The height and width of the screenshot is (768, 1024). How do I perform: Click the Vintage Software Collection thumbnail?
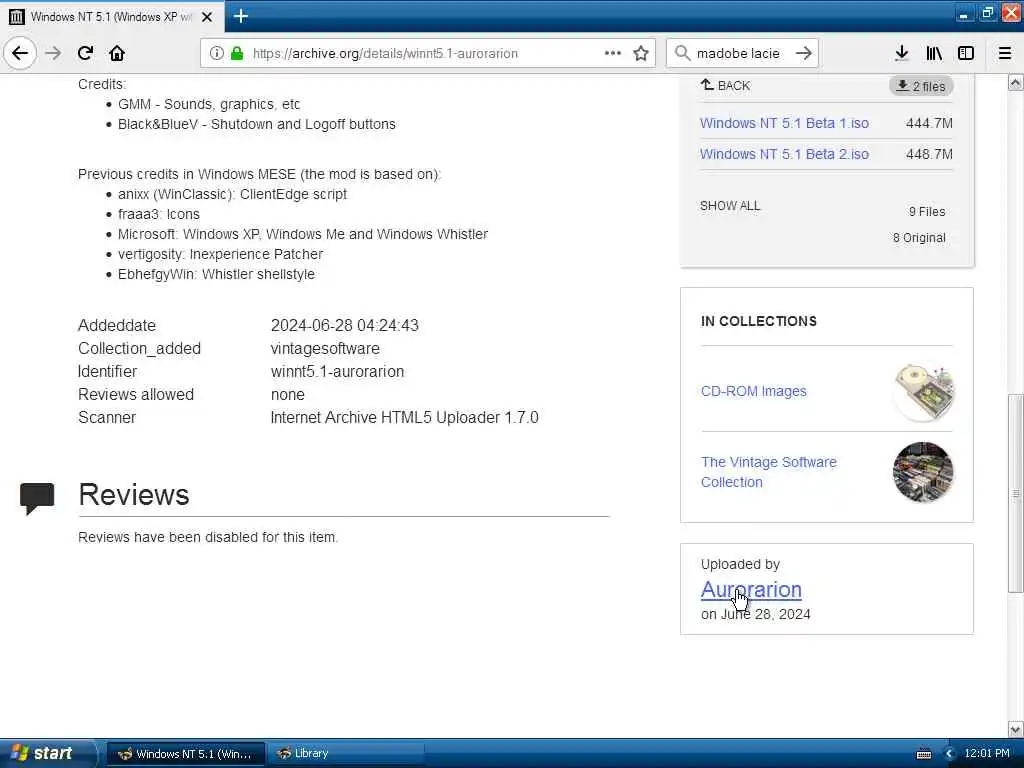tap(923, 472)
